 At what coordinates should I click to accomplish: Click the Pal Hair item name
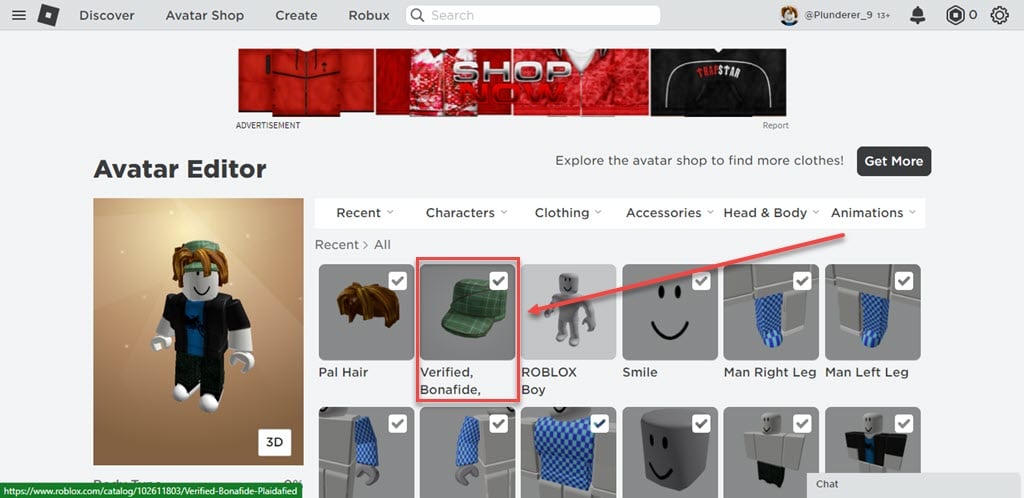[x=344, y=373]
